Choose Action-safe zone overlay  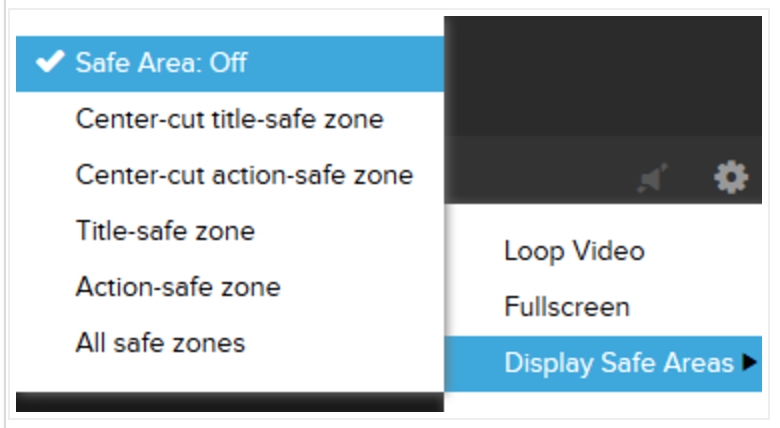[230, 287]
